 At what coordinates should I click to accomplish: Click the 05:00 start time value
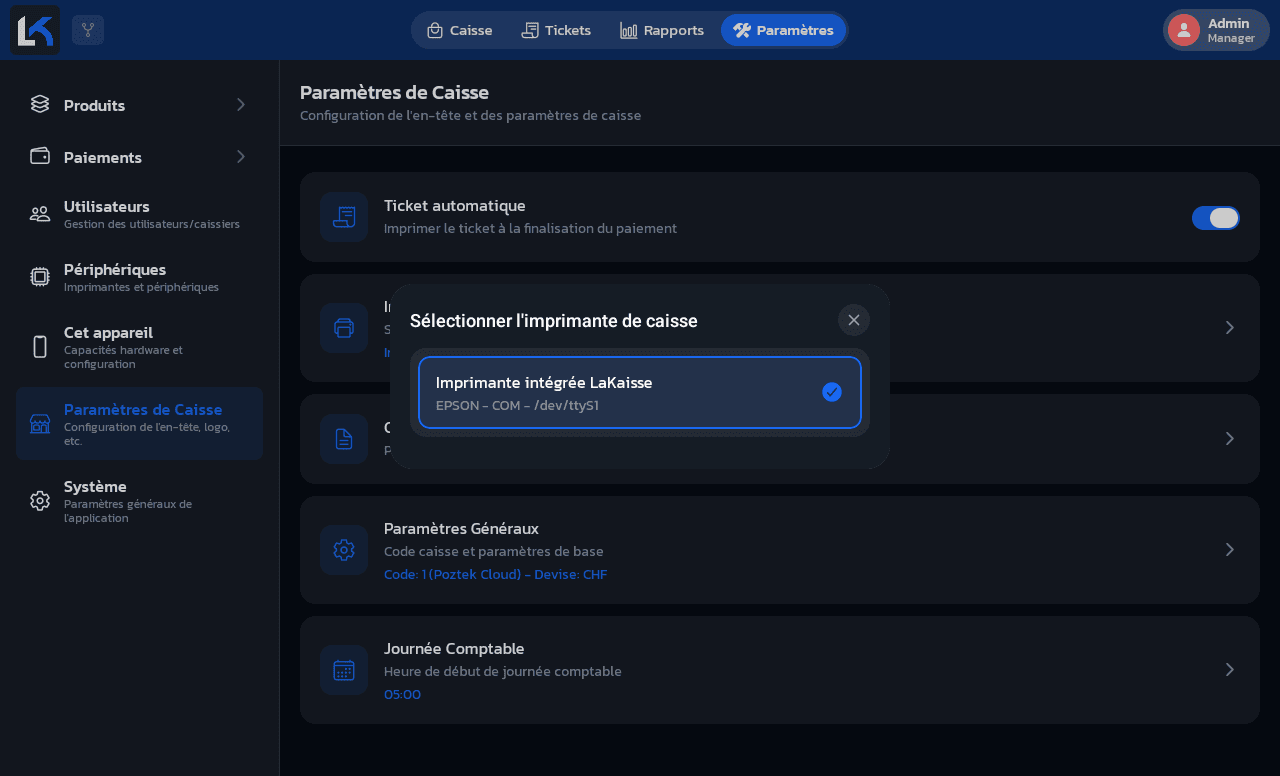[402, 695]
